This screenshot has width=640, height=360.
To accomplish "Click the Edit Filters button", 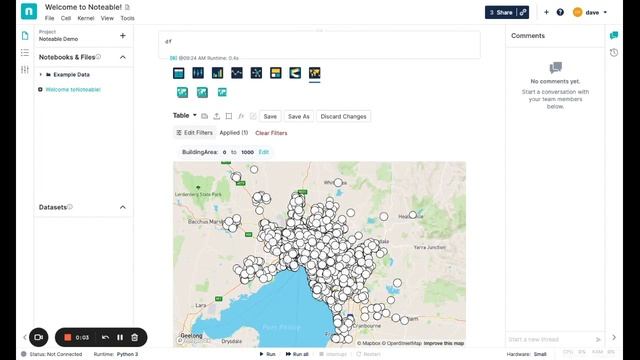I will (x=194, y=133).
